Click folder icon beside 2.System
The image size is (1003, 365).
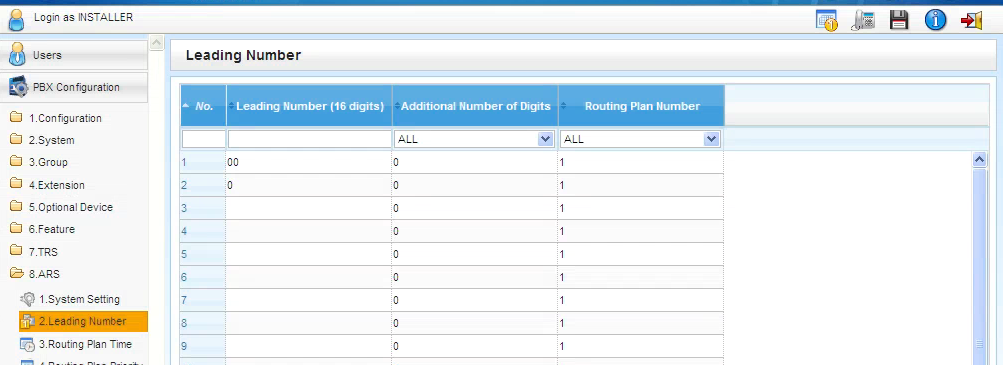coord(16,140)
